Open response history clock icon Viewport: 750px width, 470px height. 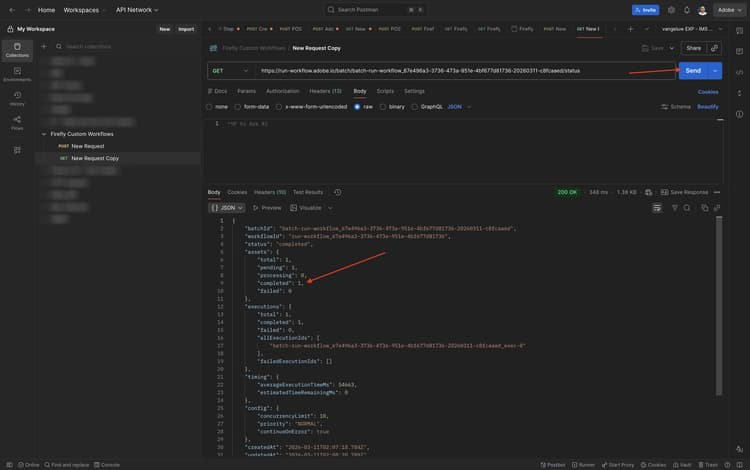pyautogui.click(x=338, y=192)
